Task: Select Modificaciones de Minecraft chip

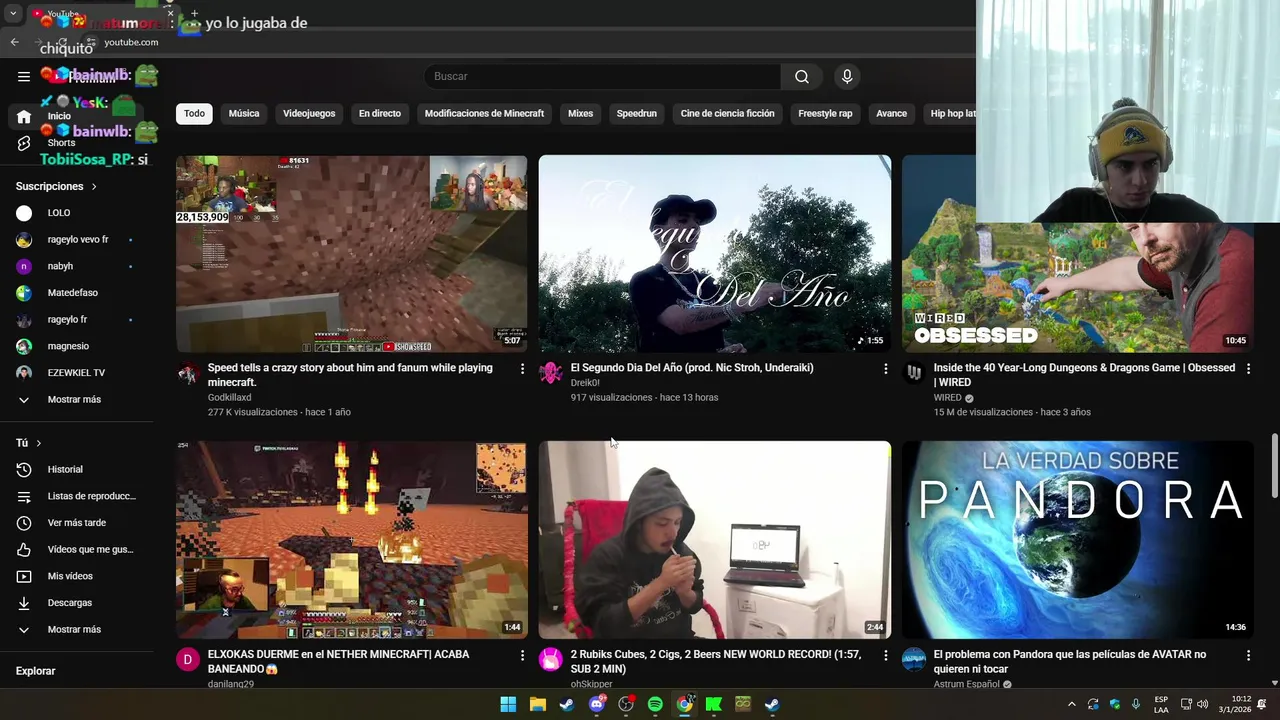Action: pyautogui.click(x=484, y=114)
